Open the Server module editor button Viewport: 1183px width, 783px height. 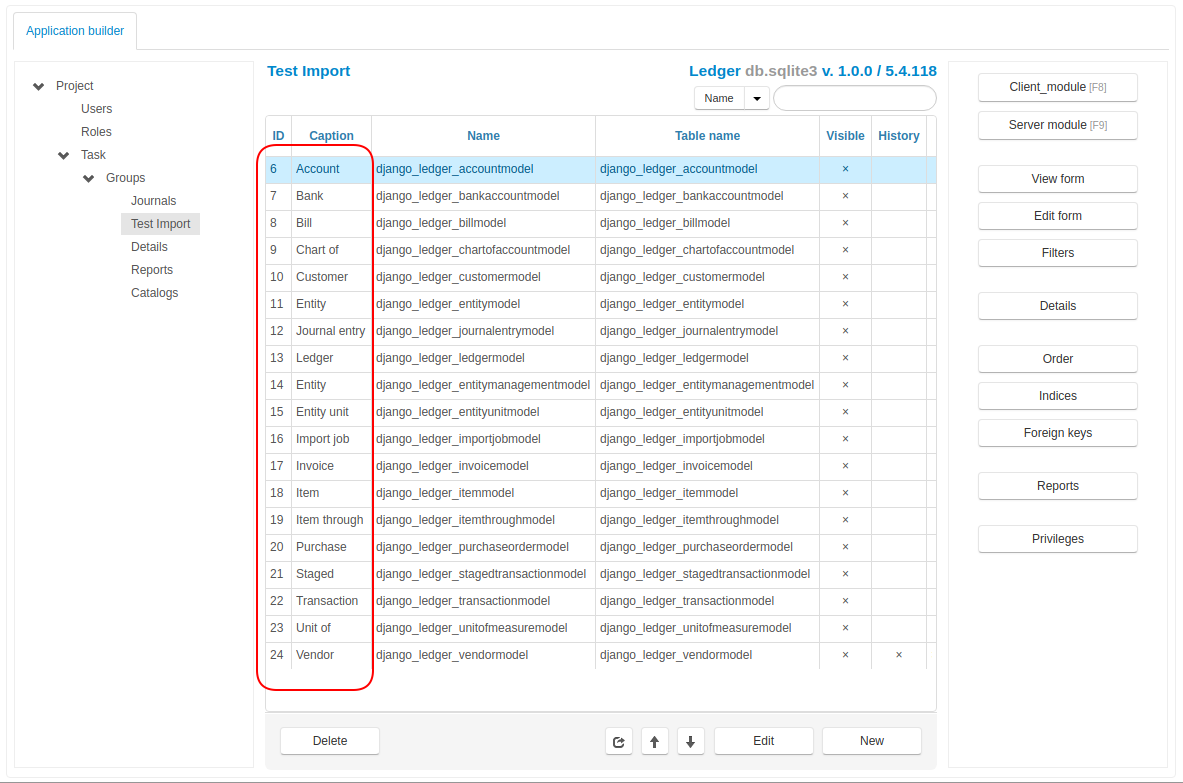coord(1058,125)
